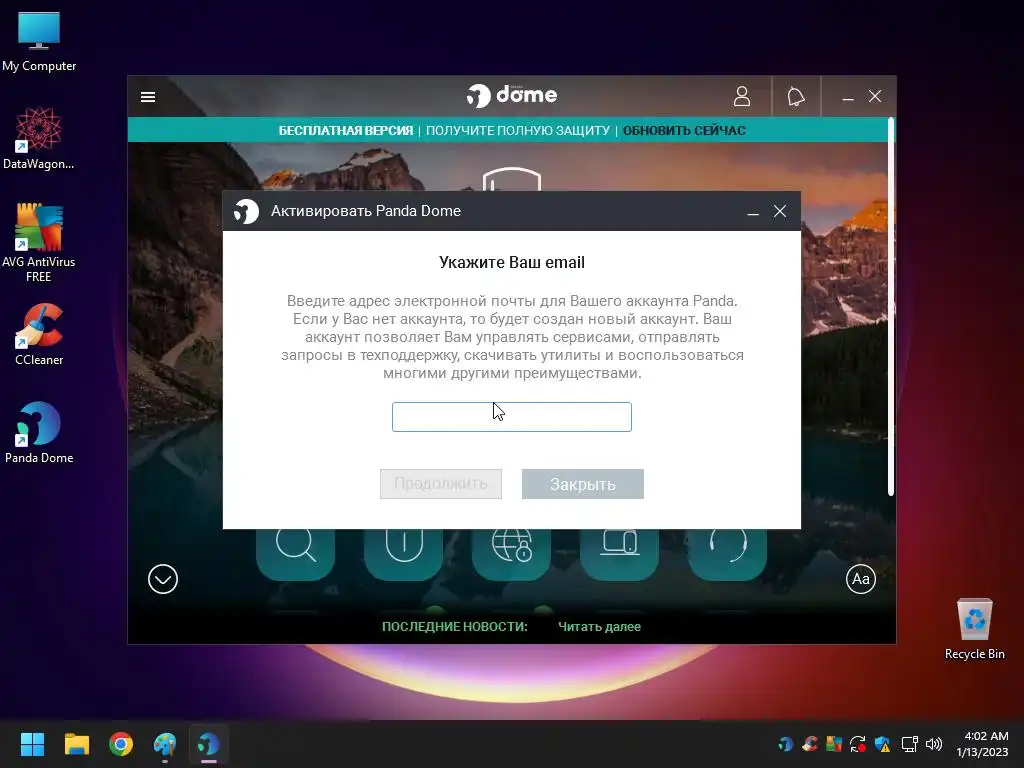Select the Recycle Bin icon
The height and width of the screenshot is (768, 1024).
coord(974,629)
